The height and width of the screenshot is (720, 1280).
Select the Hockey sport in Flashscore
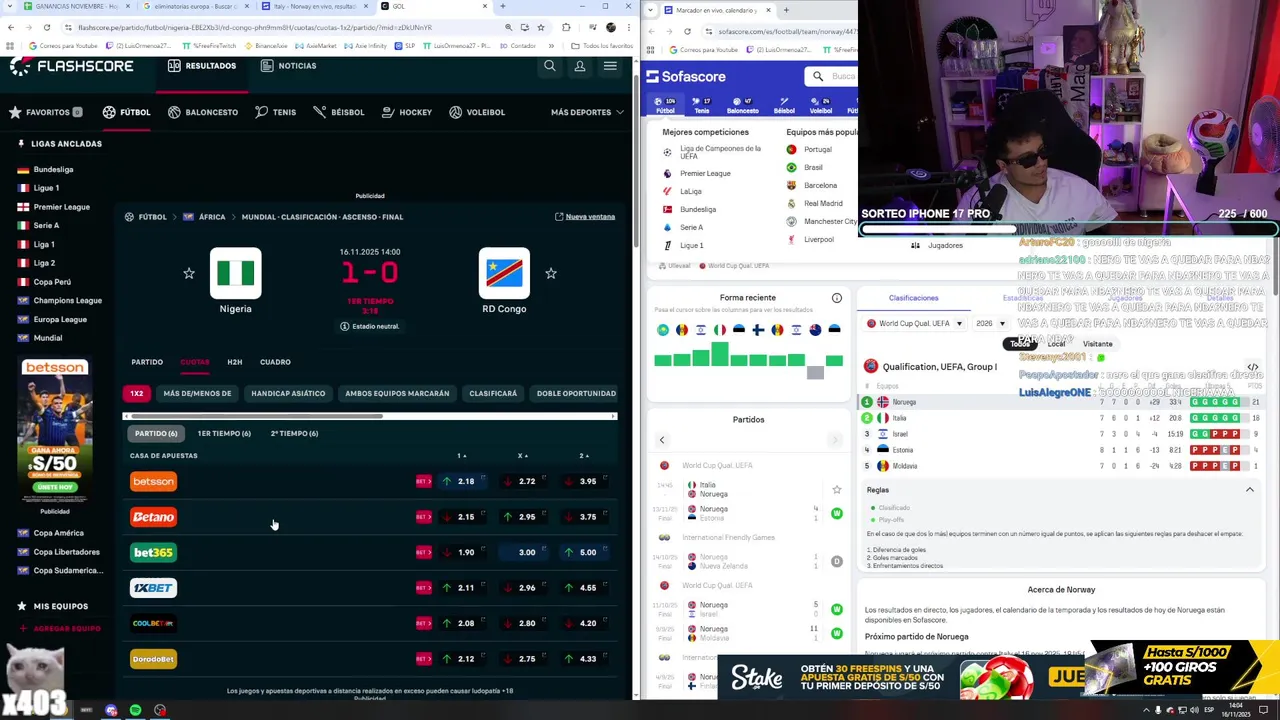pos(407,112)
